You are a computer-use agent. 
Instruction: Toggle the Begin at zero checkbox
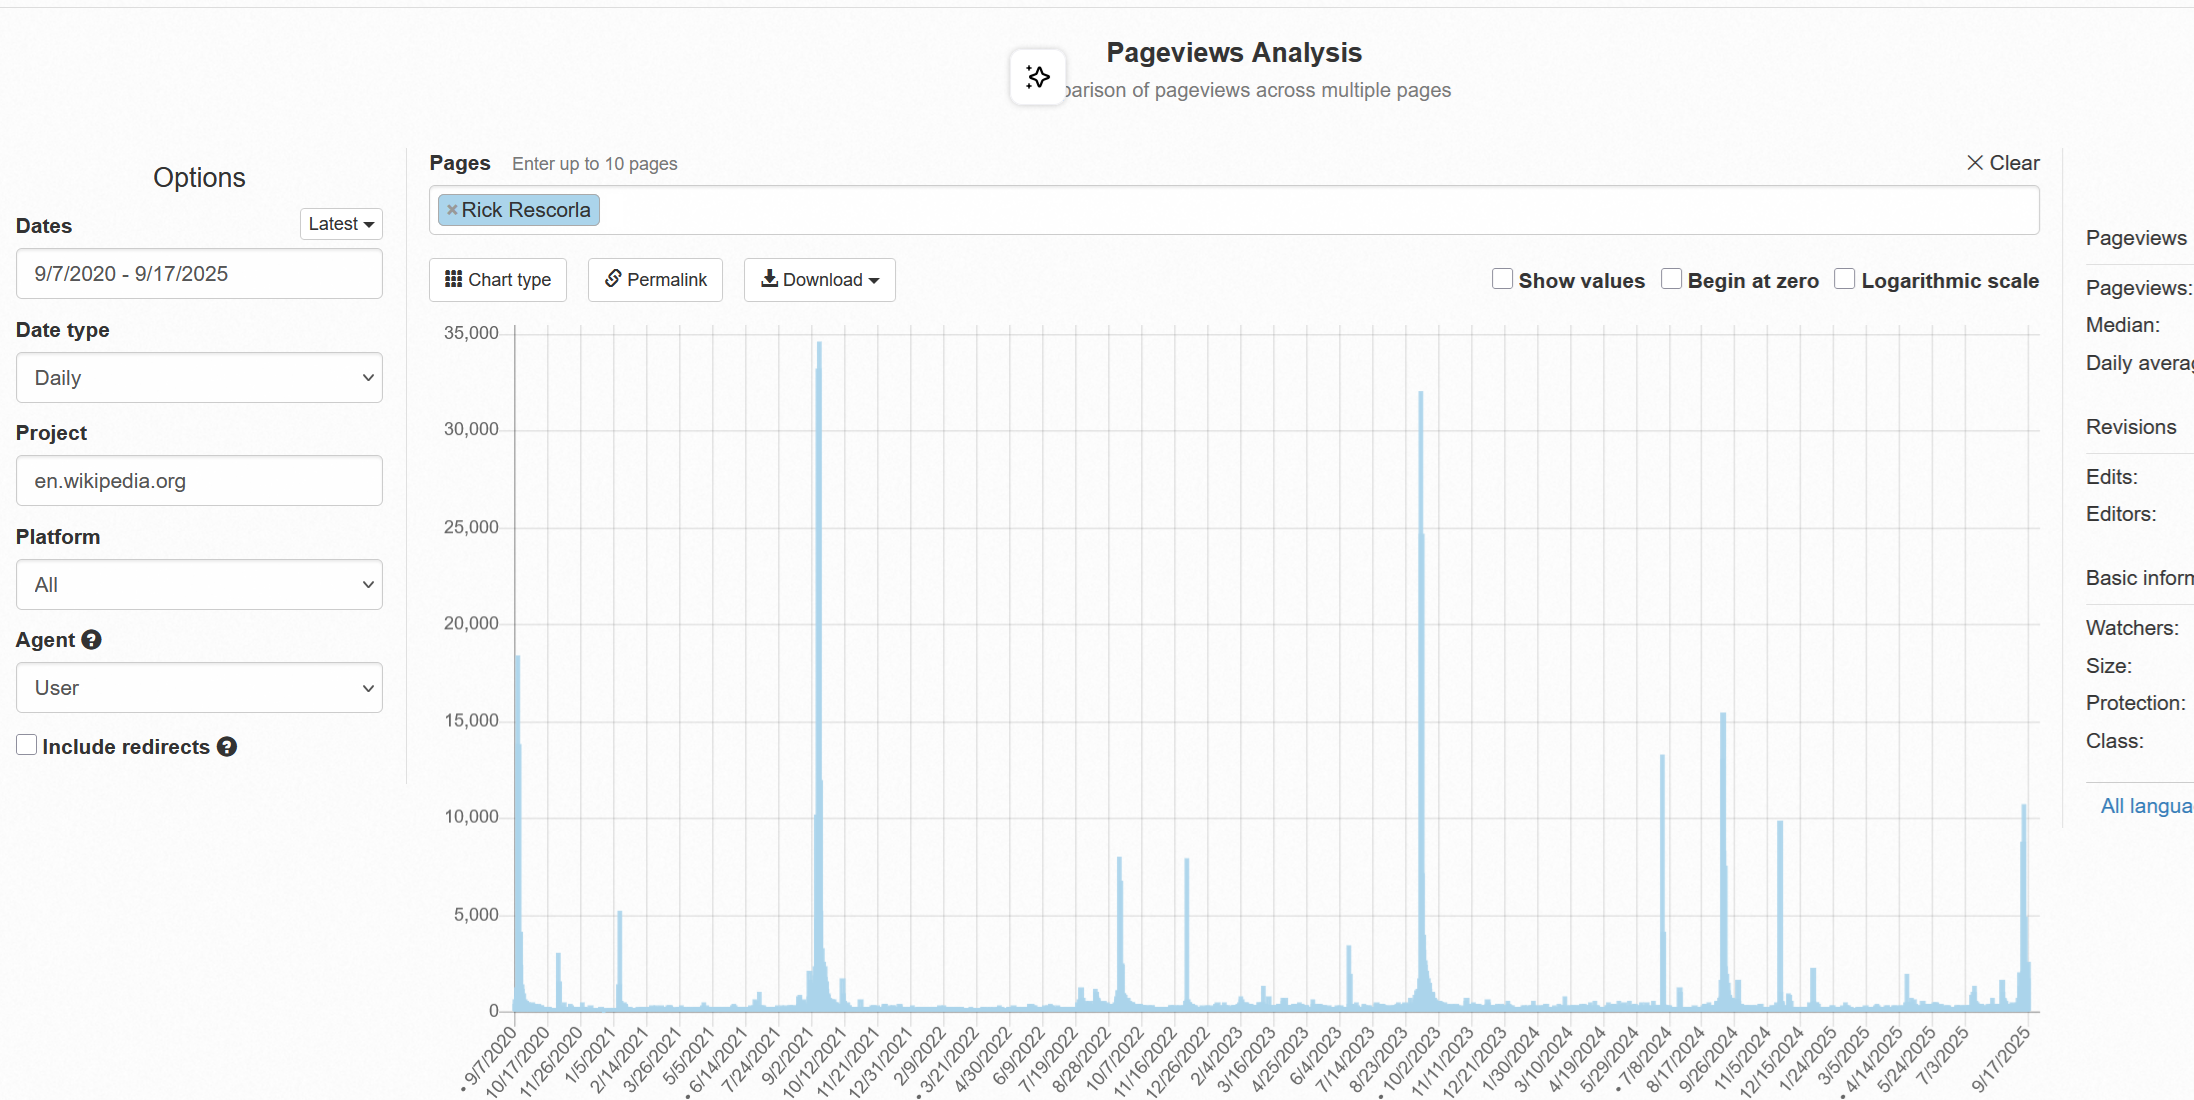(1671, 279)
